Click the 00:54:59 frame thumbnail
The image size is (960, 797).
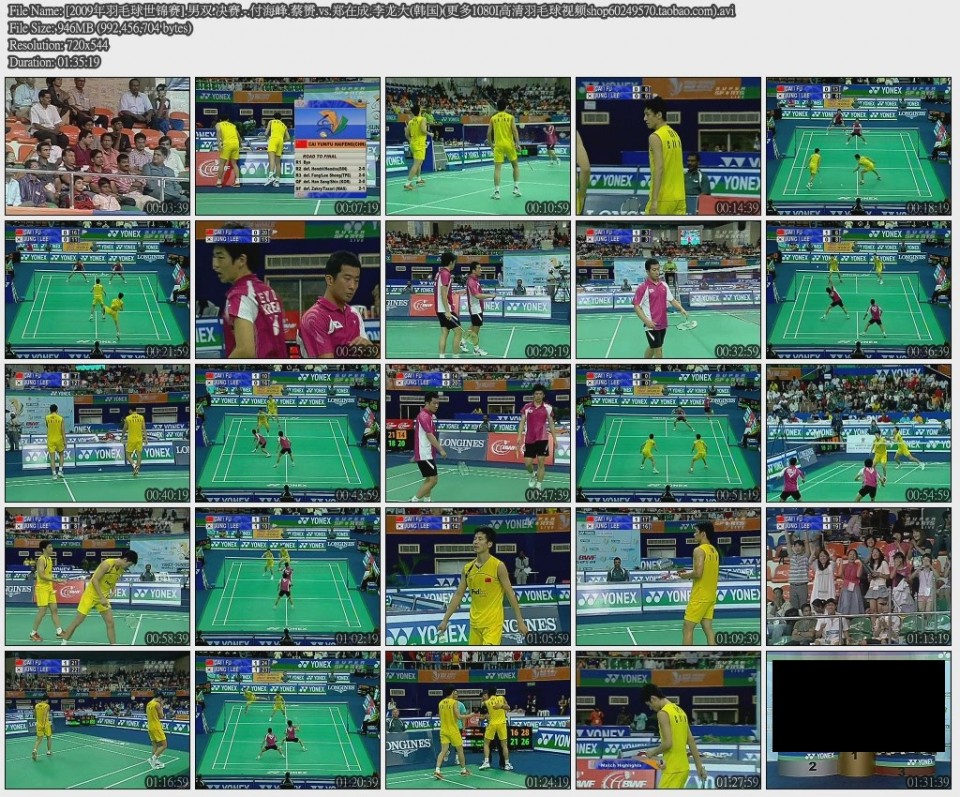coord(859,433)
